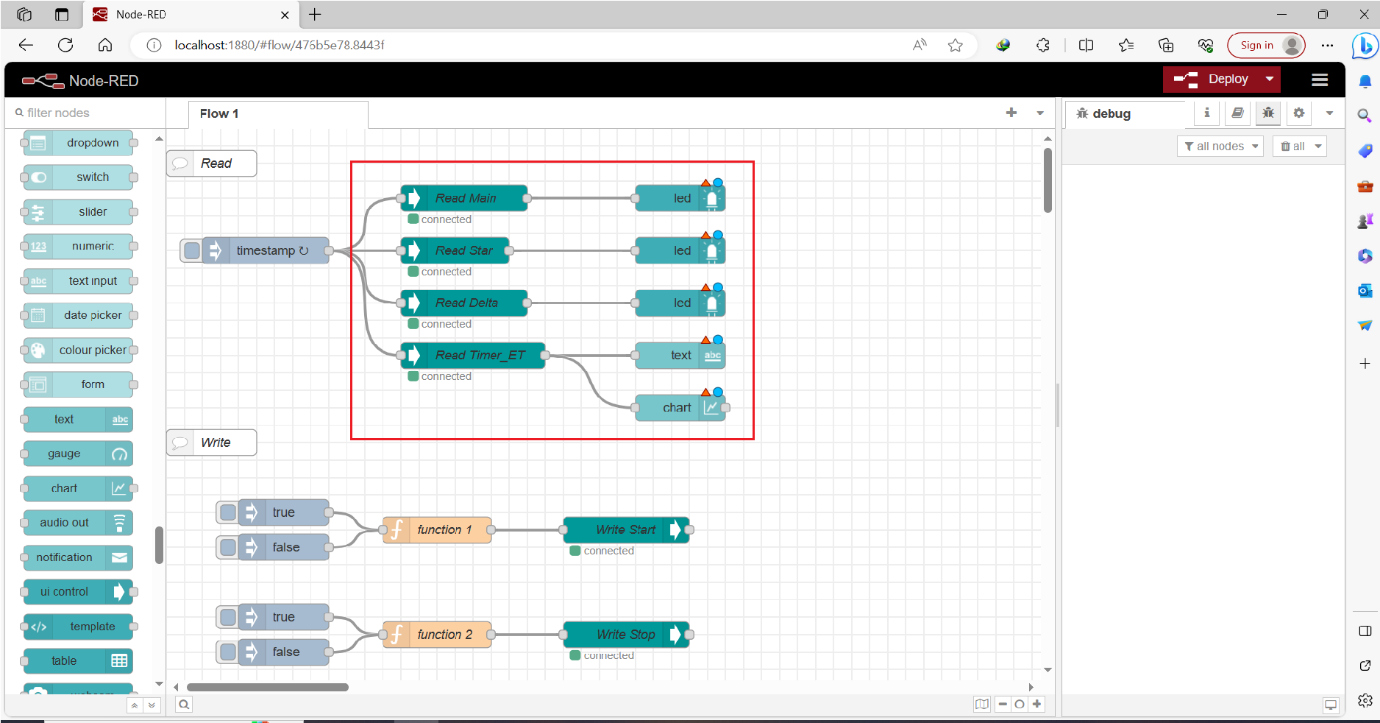Trigger the true inject node above function 1
Image resolution: width=1380 pixels, height=723 pixels.
tap(227, 512)
